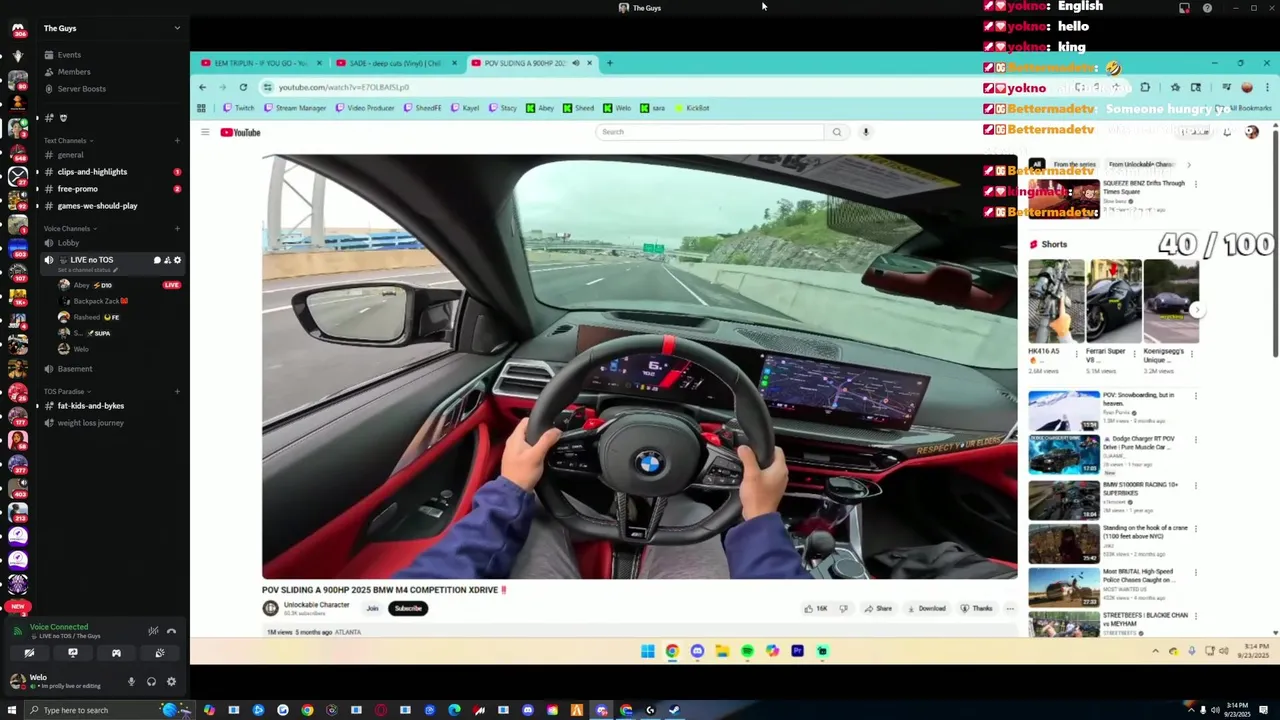This screenshot has width=1280, height=720.
Task: Mute the POV SLIDING tab audio icon
Action: point(575,63)
